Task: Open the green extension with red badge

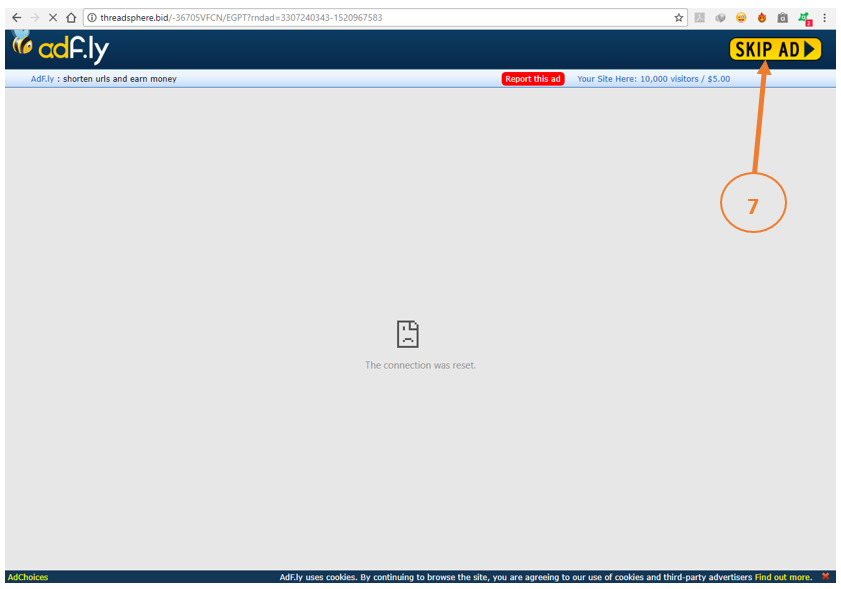Action: tap(805, 19)
